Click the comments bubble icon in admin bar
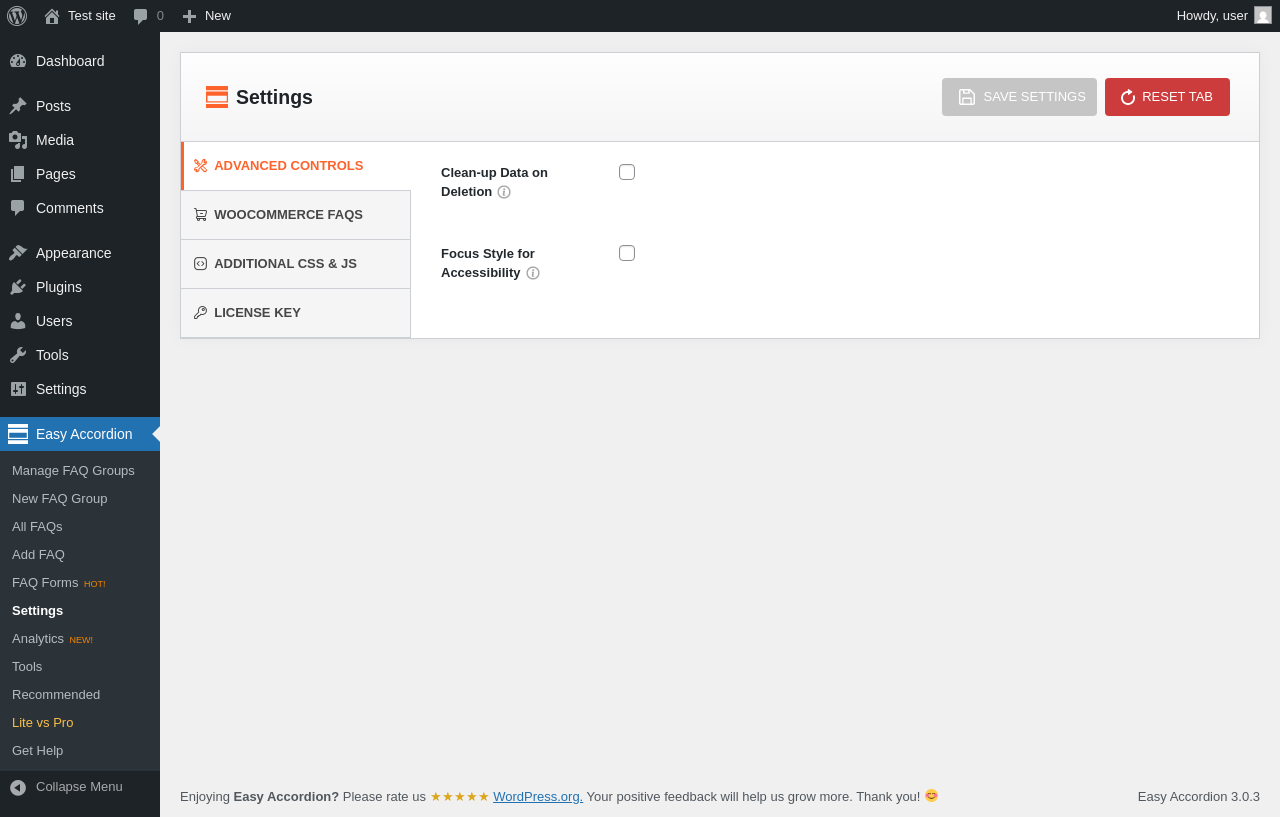 coord(141,16)
